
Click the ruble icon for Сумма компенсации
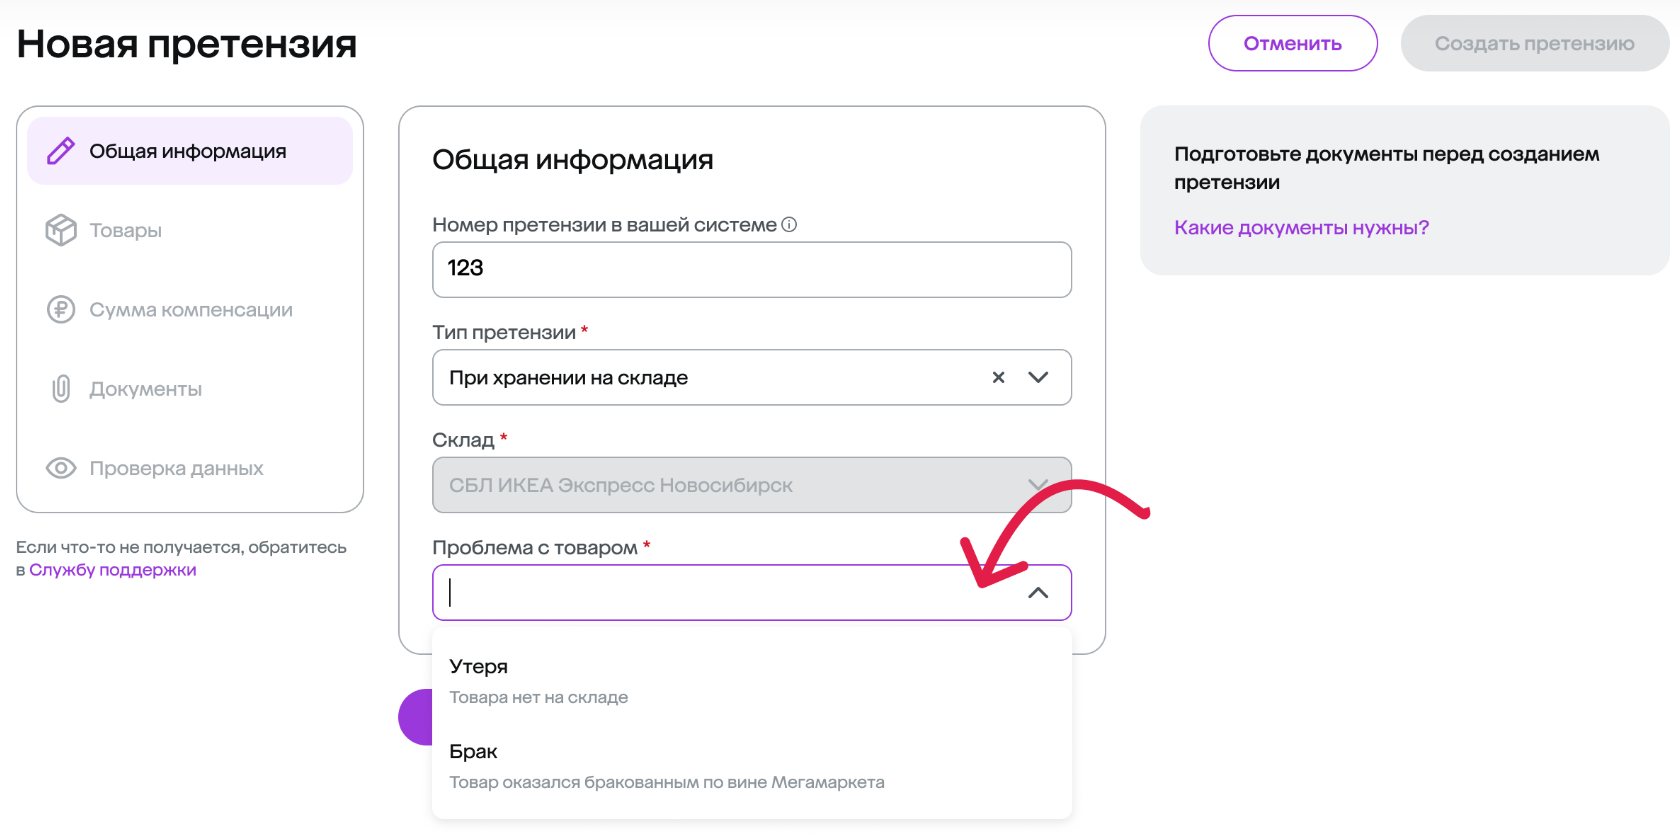click(61, 309)
